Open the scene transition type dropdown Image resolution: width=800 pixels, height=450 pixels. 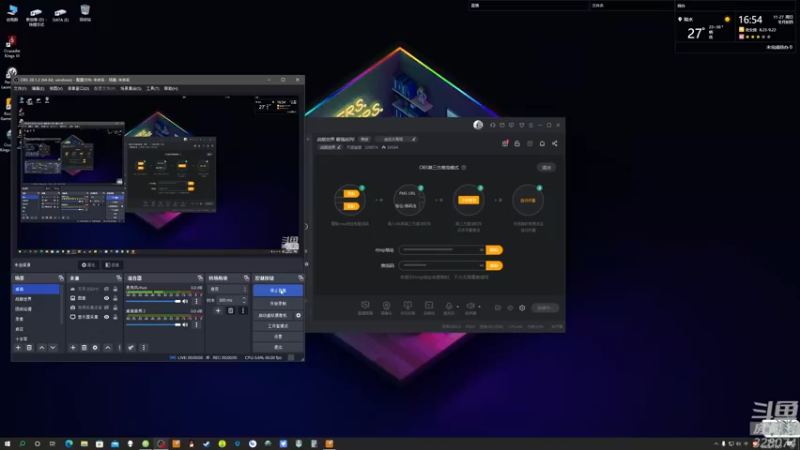tap(228, 289)
